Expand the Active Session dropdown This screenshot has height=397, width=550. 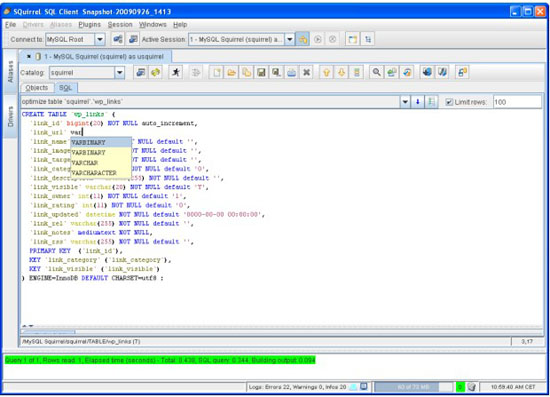(x=289, y=39)
